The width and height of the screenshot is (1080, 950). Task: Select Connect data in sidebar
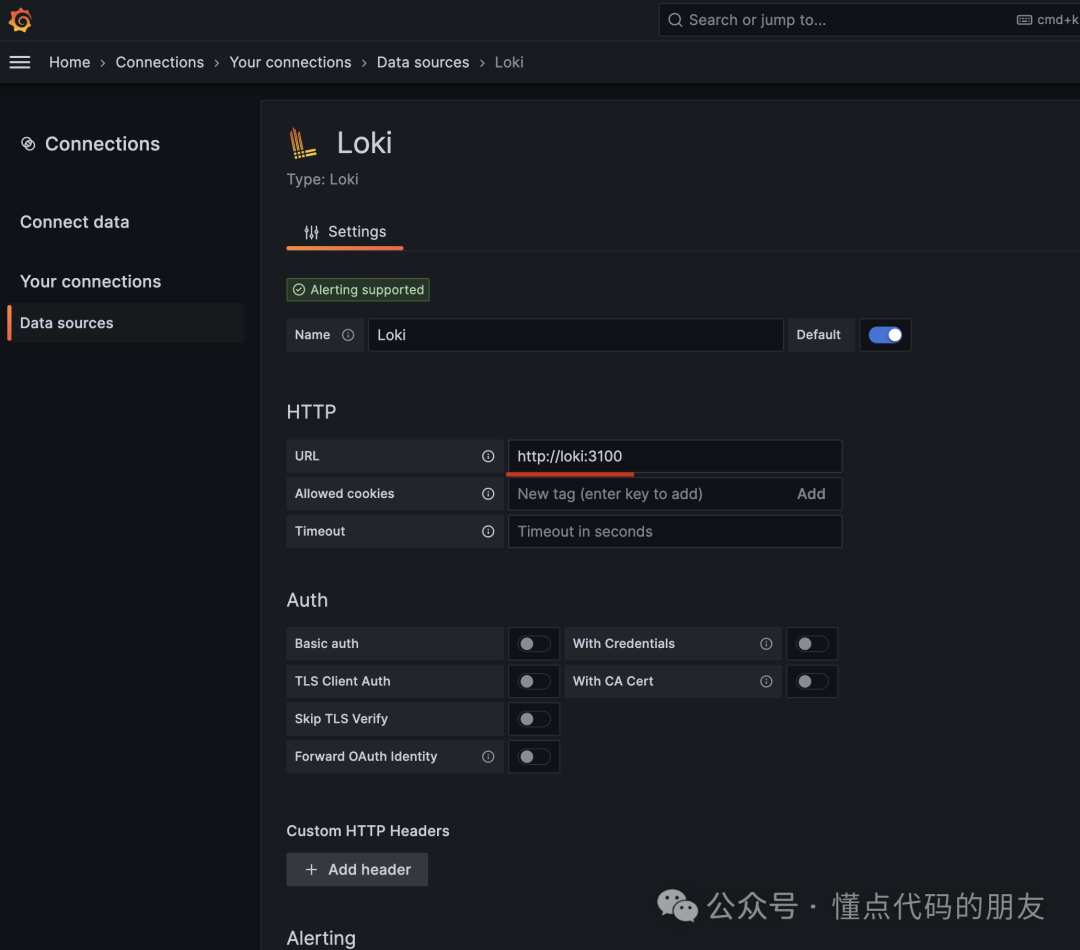click(x=74, y=222)
